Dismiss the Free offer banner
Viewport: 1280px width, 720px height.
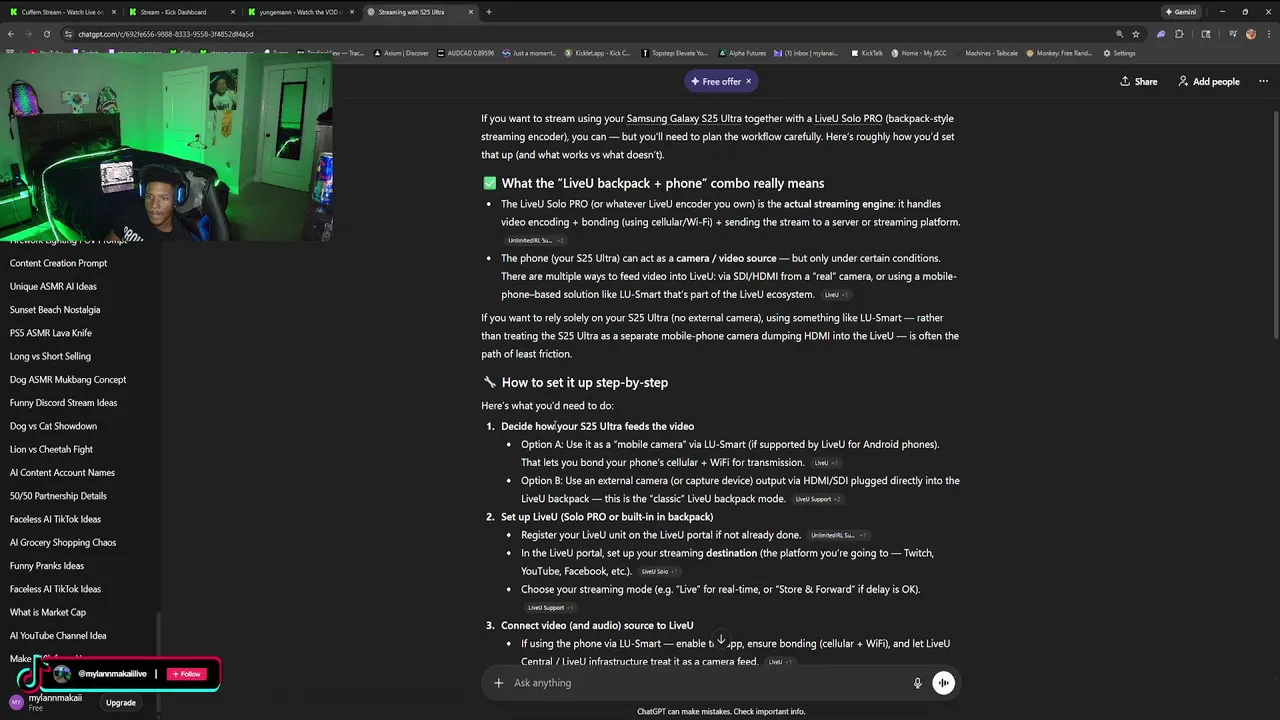[748, 81]
